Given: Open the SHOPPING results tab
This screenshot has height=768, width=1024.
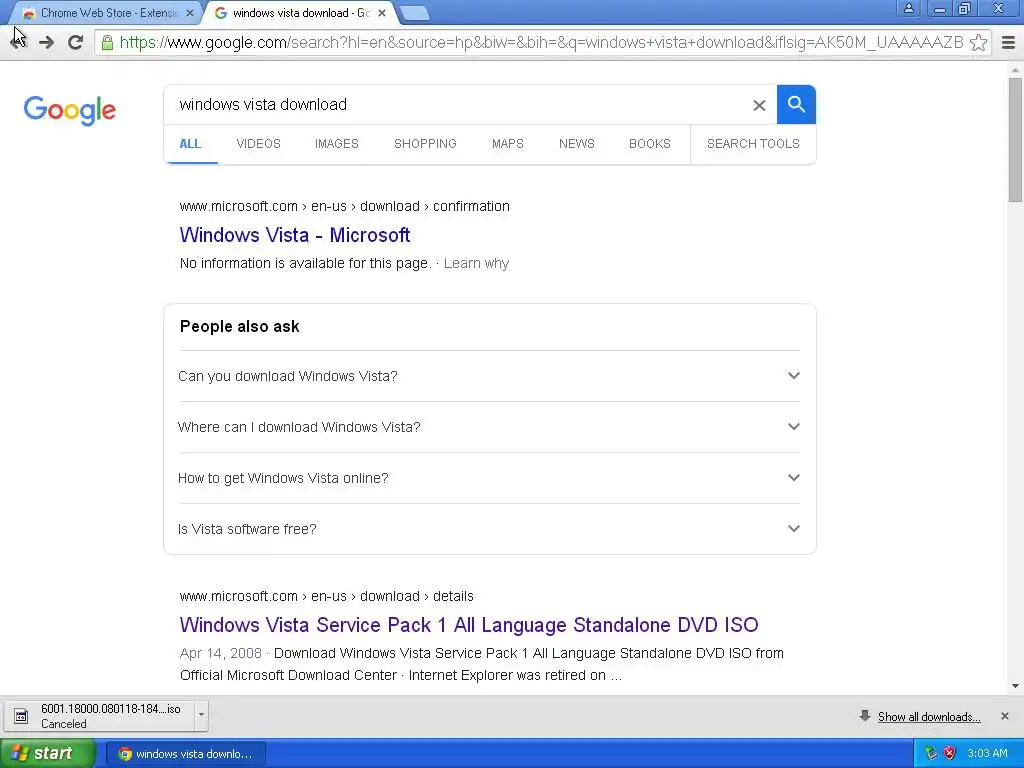Looking at the screenshot, I should pos(425,144).
